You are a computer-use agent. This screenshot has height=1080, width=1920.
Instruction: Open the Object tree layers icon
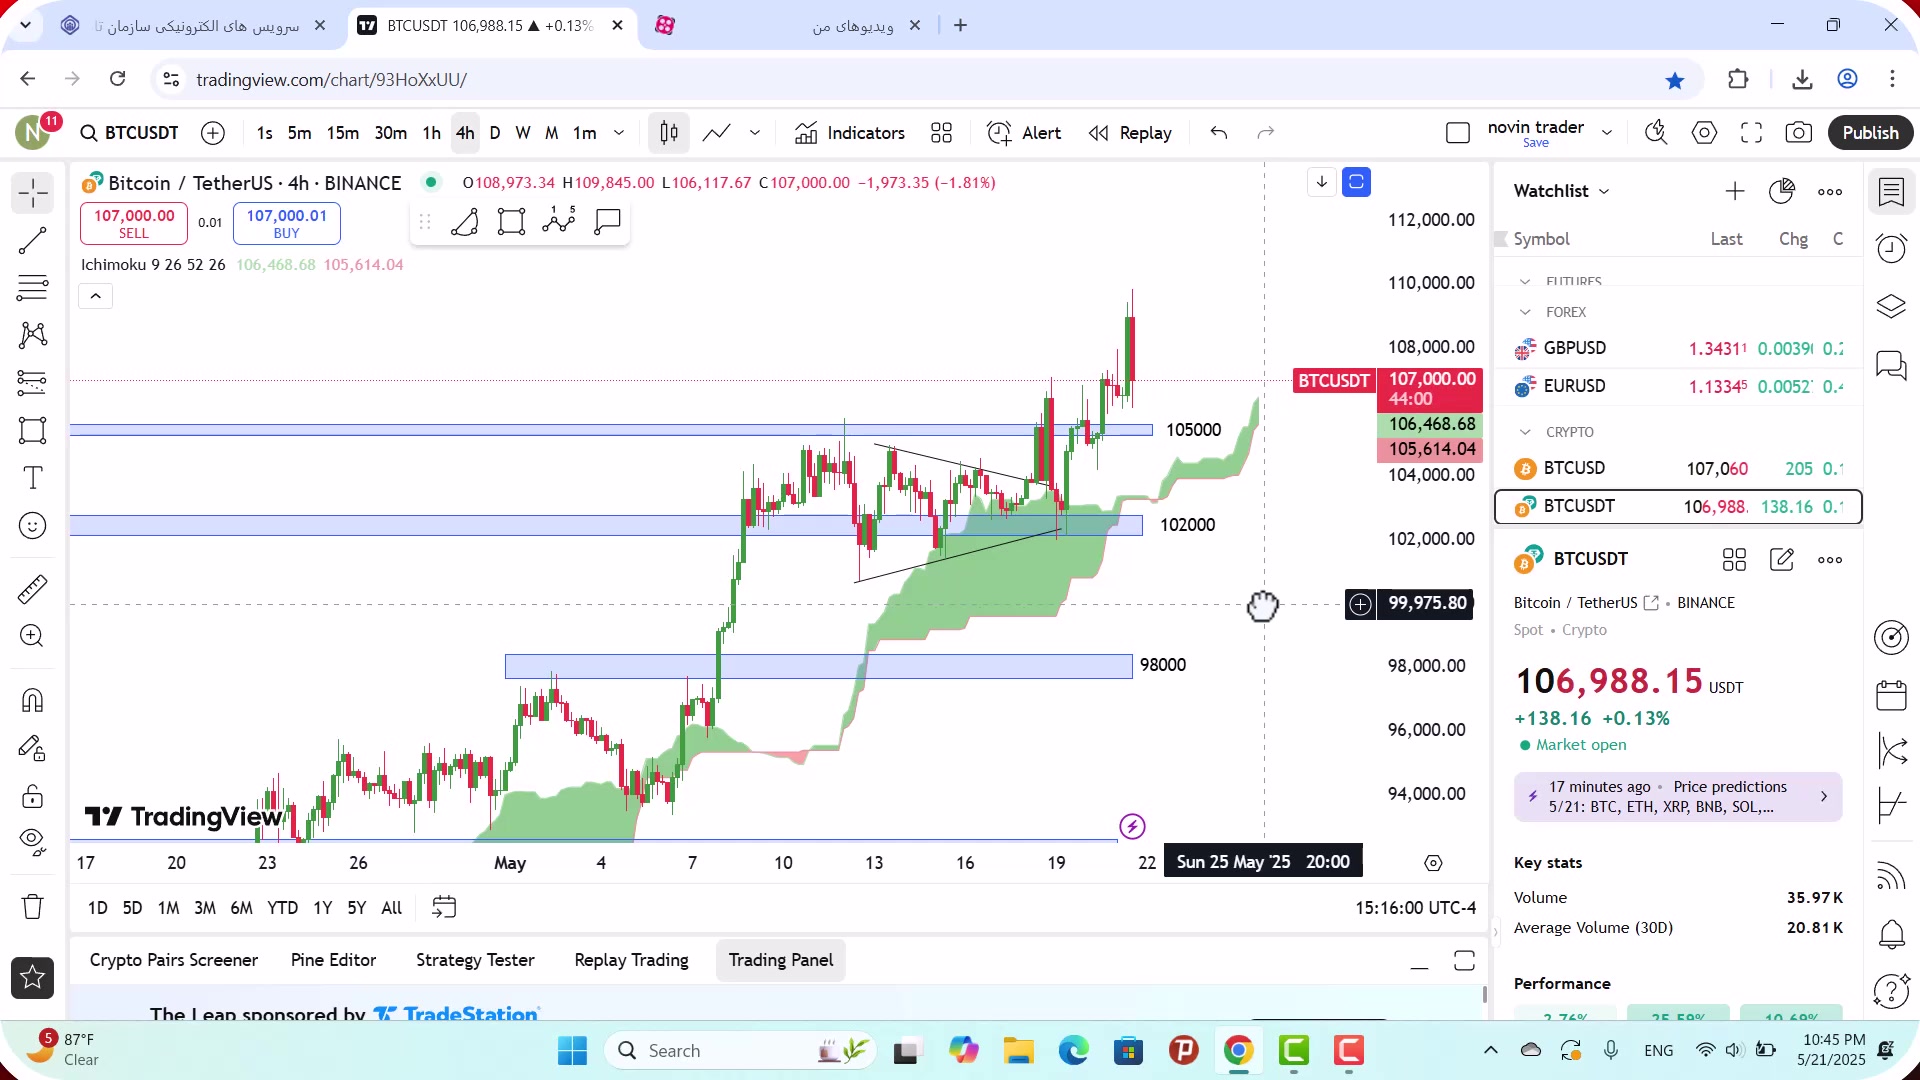tap(1891, 306)
